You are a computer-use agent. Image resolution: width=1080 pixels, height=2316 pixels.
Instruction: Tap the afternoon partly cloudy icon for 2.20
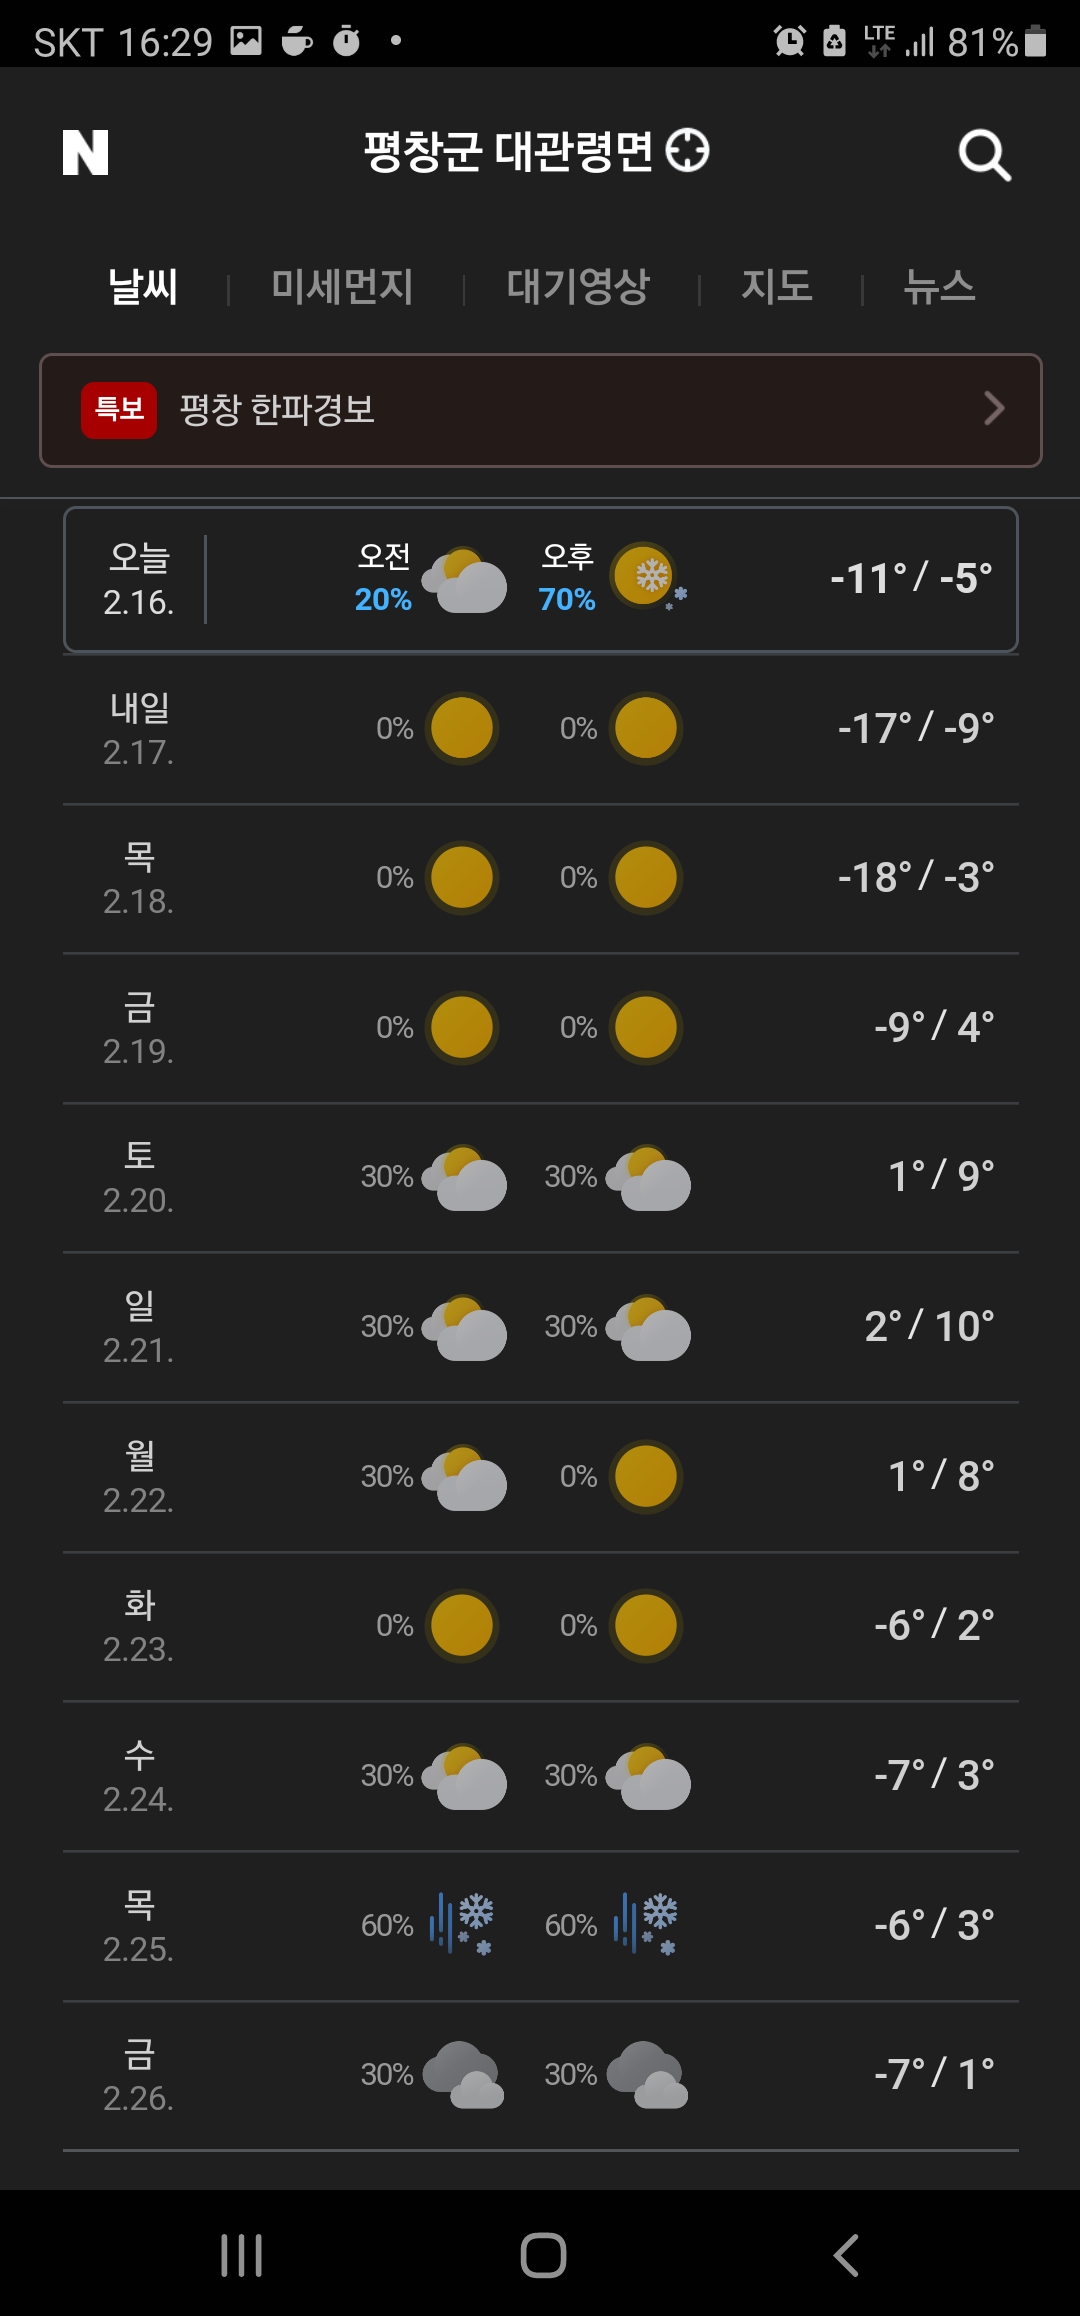[x=648, y=1177]
